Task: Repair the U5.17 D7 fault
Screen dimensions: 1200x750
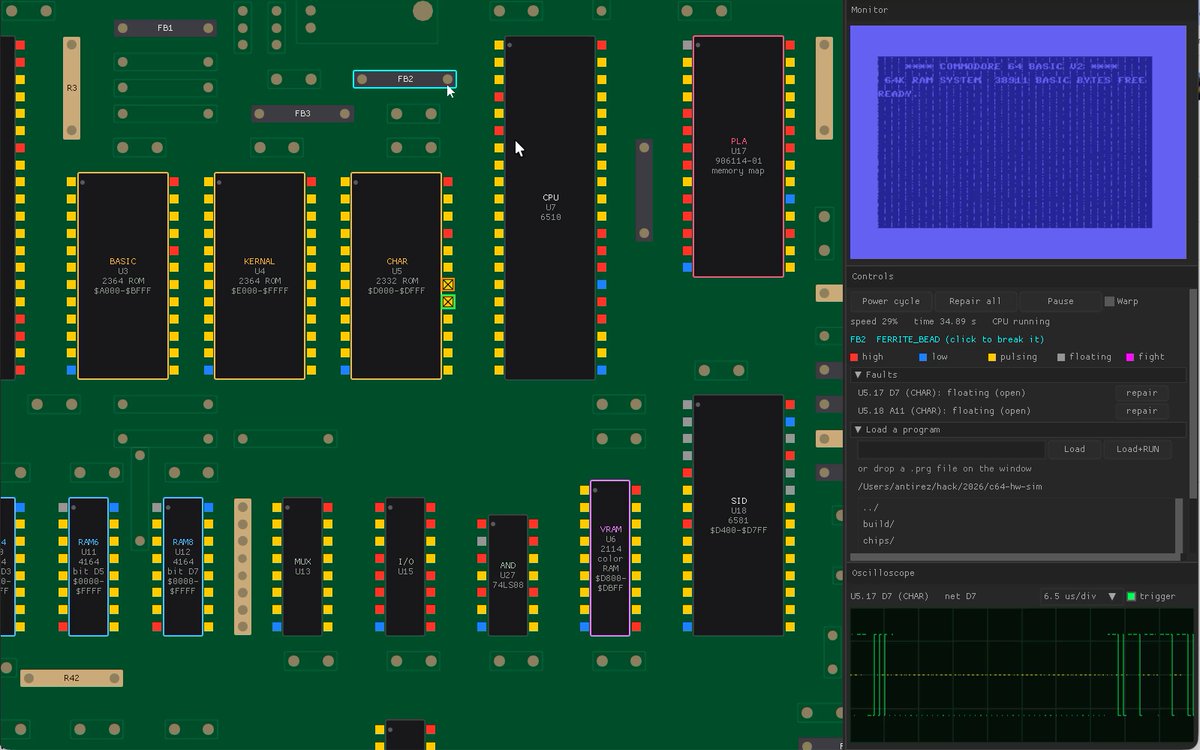Action: click(1141, 393)
